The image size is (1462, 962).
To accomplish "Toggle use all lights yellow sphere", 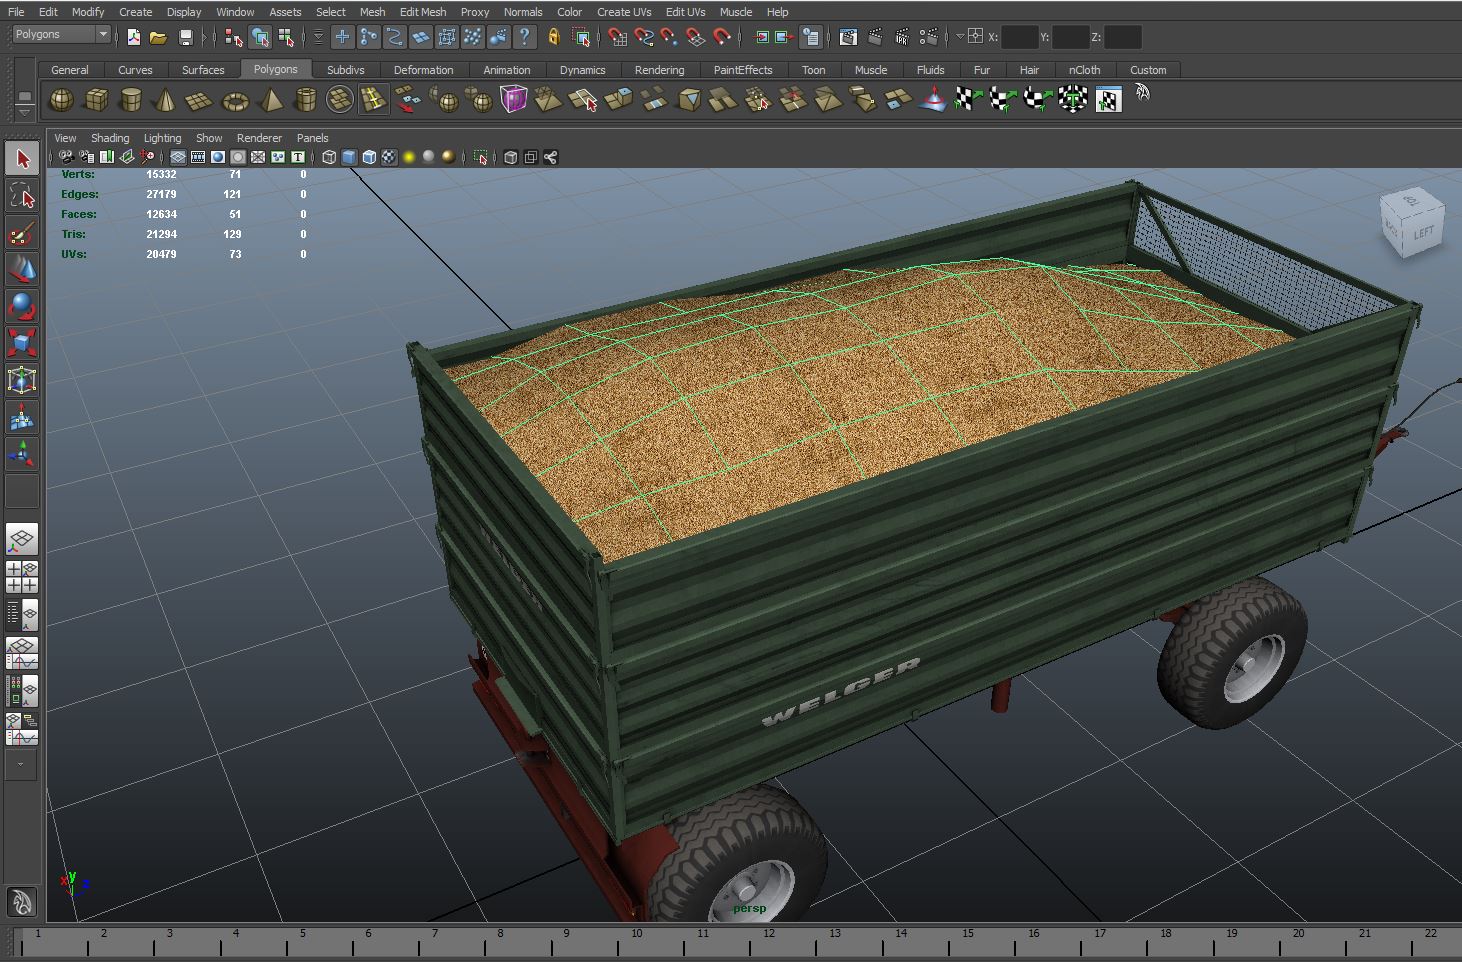I will pyautogui.click(x=409, y=157).
